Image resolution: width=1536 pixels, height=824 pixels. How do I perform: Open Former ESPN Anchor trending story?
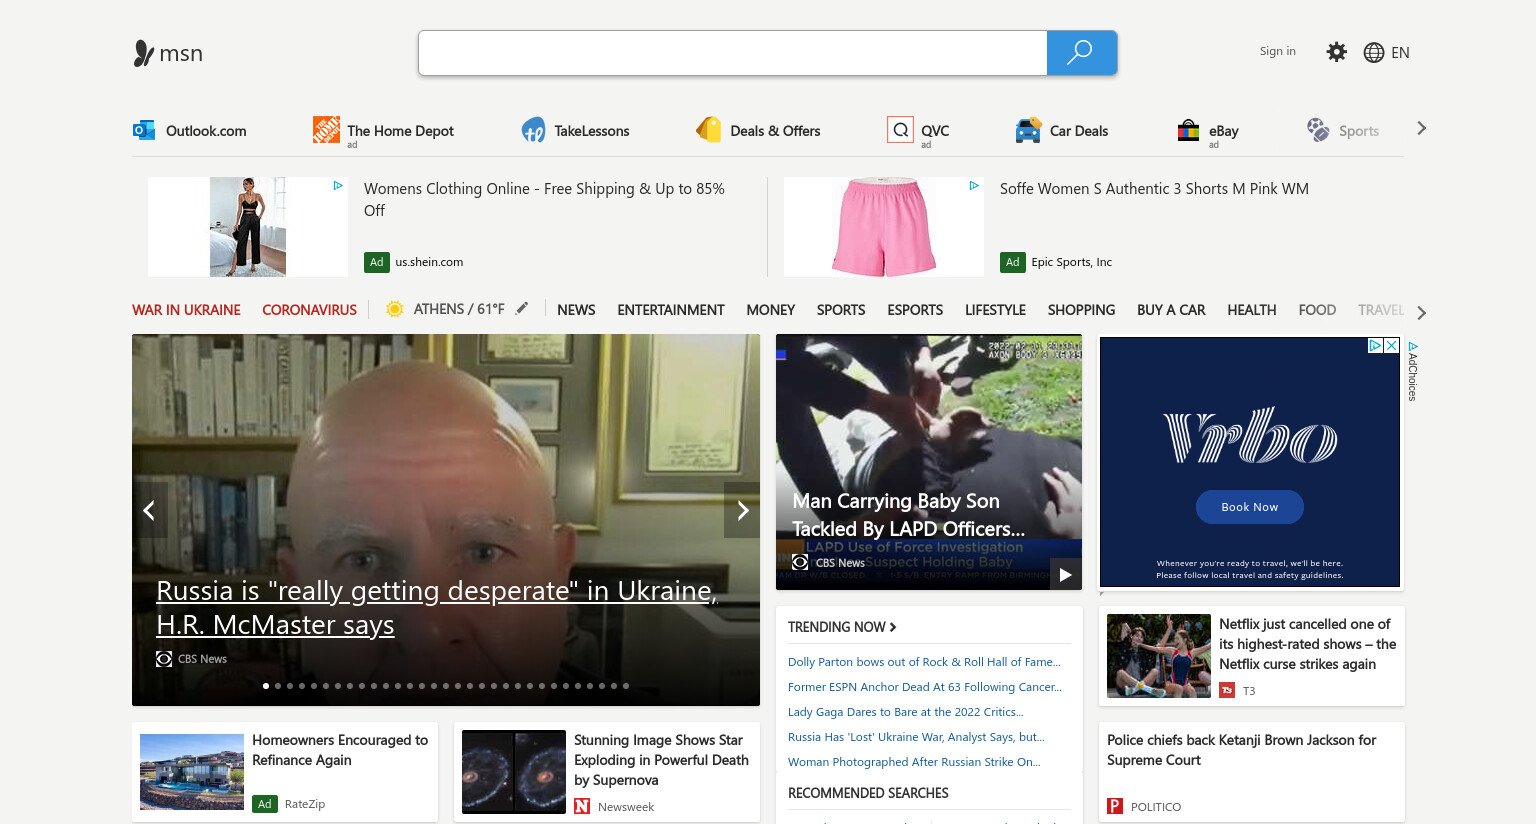pyautogui.click(x=925, y=687)
